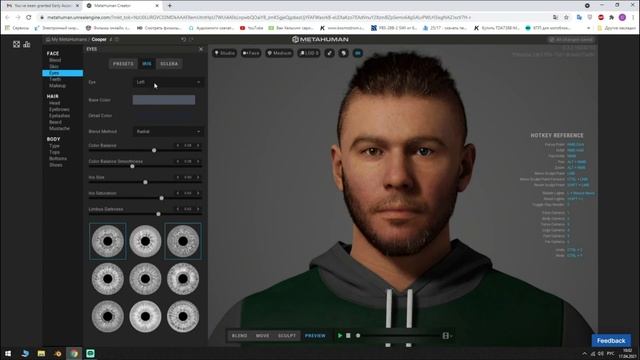Reload the browser page
The height and width of the screenshot is (360, 640).
(x=29, y=17)
